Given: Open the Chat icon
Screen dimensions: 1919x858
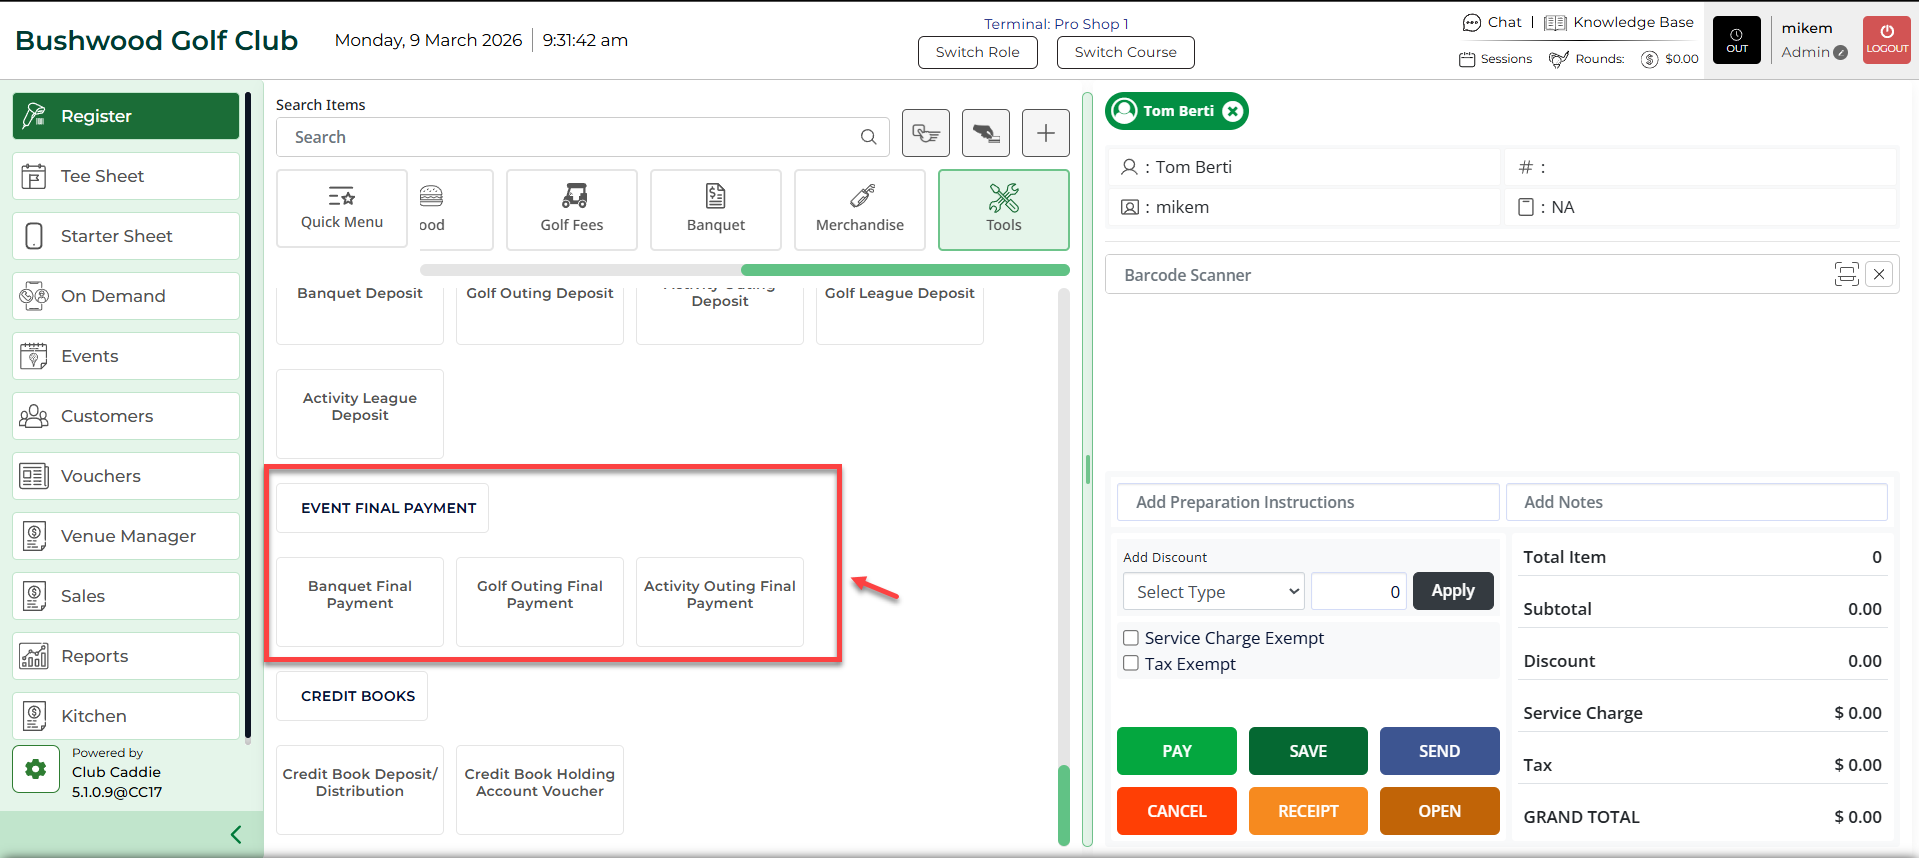Looking at the screenshot, I should coord(1472,23).
